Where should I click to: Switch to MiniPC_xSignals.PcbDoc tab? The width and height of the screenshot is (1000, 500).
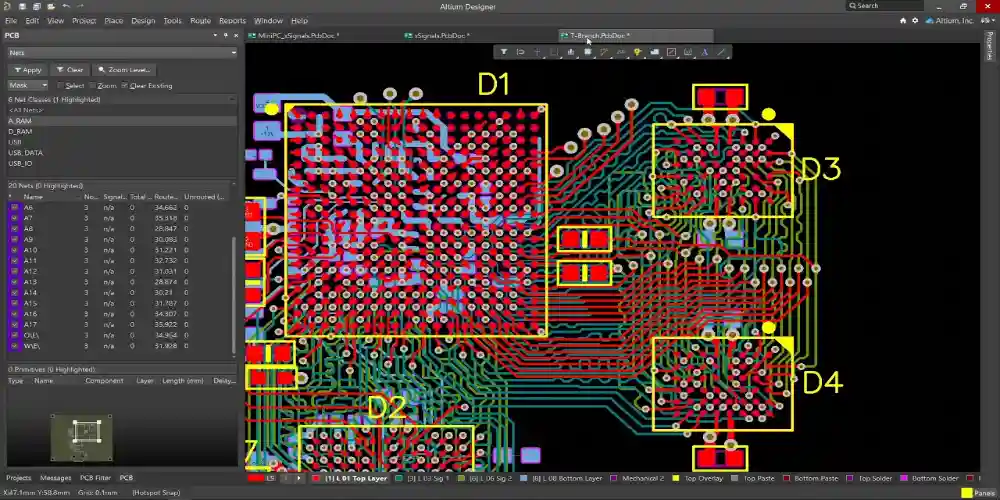(293, 36)
